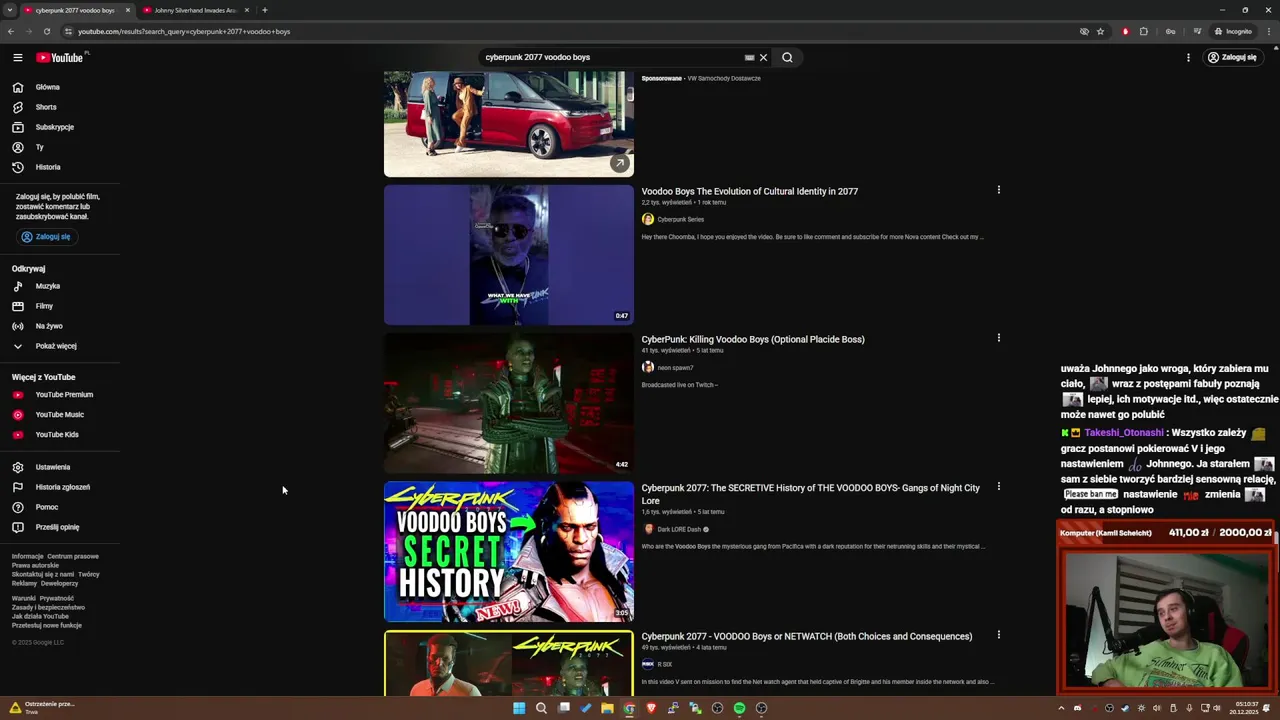
Task: Open a new browser tab
Action: pyautogui.click(x=264, y=10)
